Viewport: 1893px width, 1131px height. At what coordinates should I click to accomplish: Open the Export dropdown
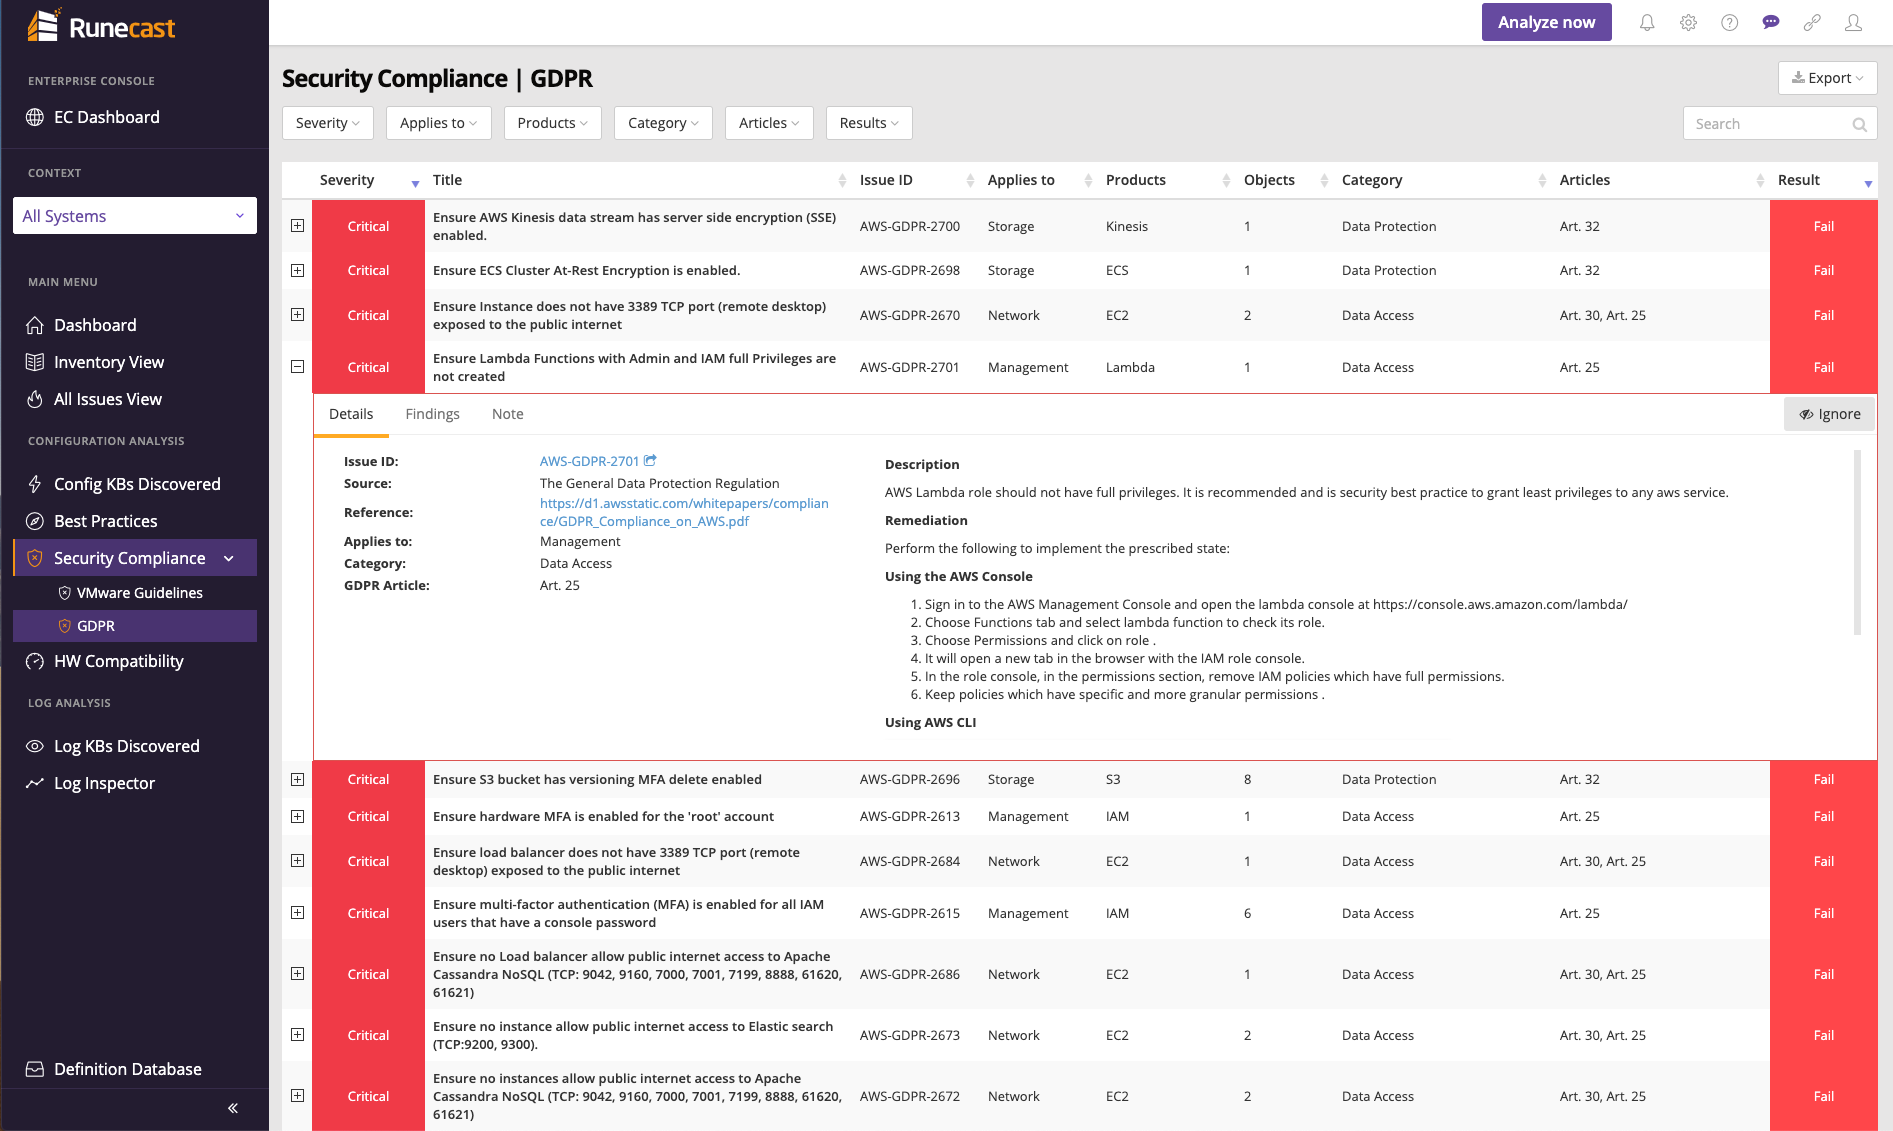1827,78
